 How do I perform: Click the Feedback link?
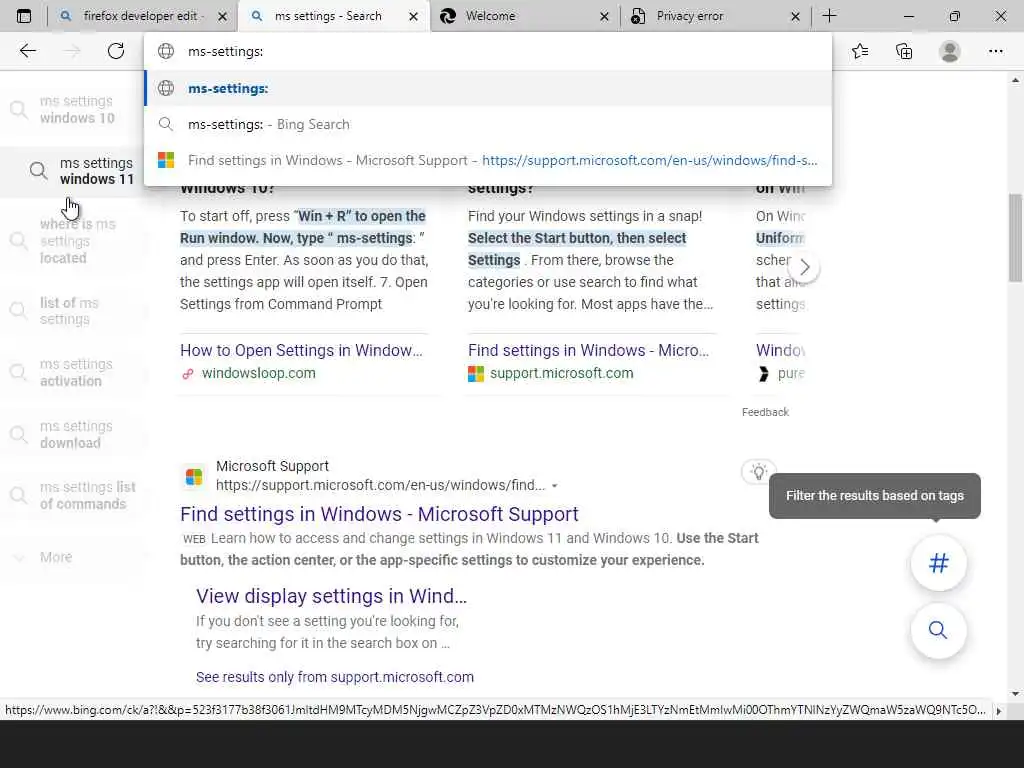[x=765, y=412]
